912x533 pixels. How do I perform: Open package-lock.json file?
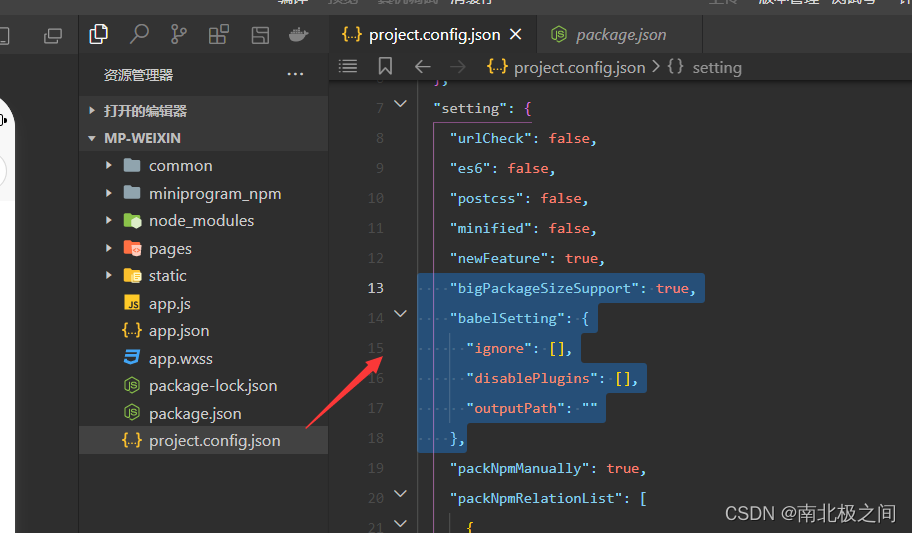point(204,386)
